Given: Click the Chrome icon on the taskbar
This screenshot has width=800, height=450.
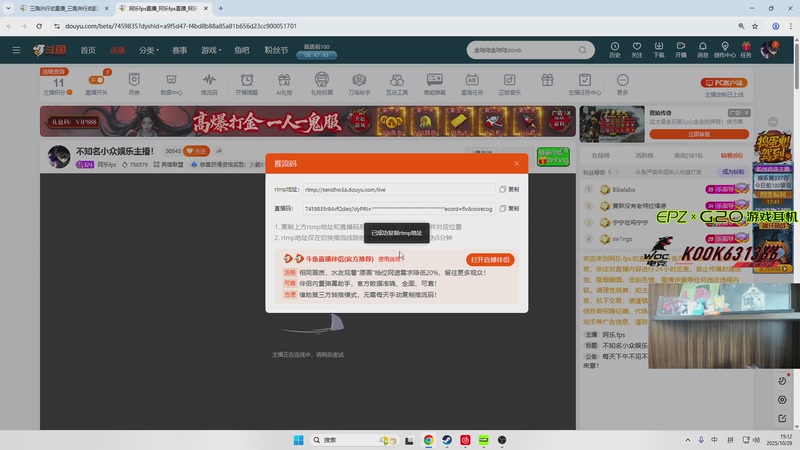Looking at the screenshot, I should pos(429,440).
